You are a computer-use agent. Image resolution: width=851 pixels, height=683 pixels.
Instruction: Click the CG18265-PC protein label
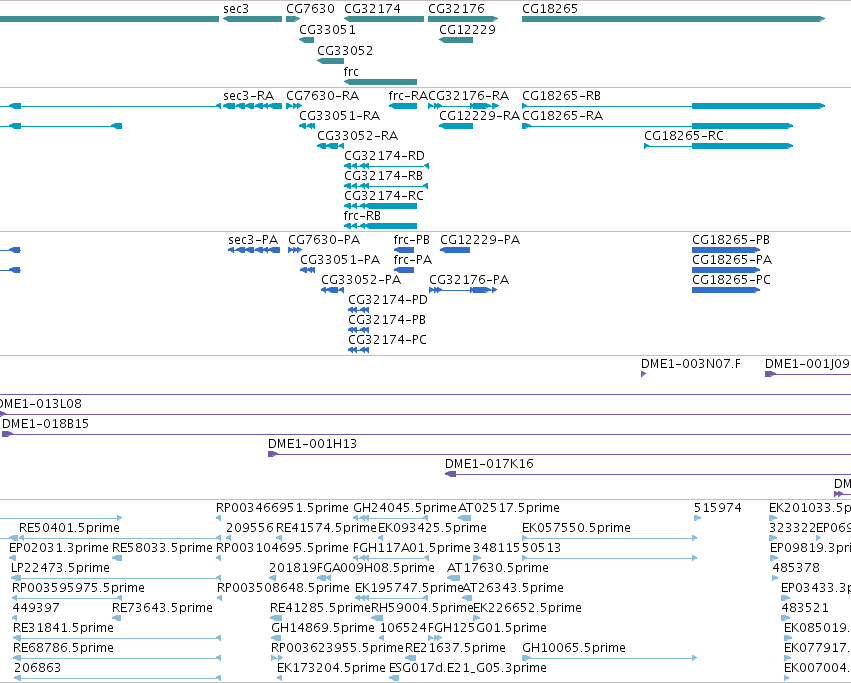[732, 280]
